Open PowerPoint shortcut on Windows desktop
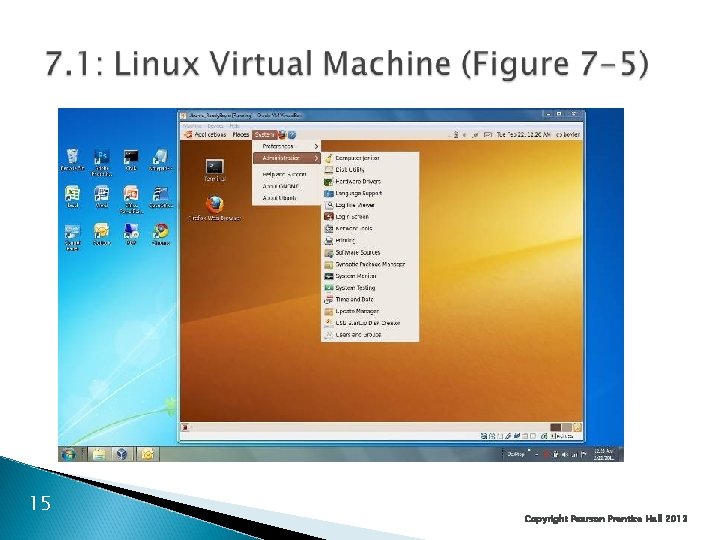This screenshot has width=720, height=540. pyautogui.click(x=131, y=199)
